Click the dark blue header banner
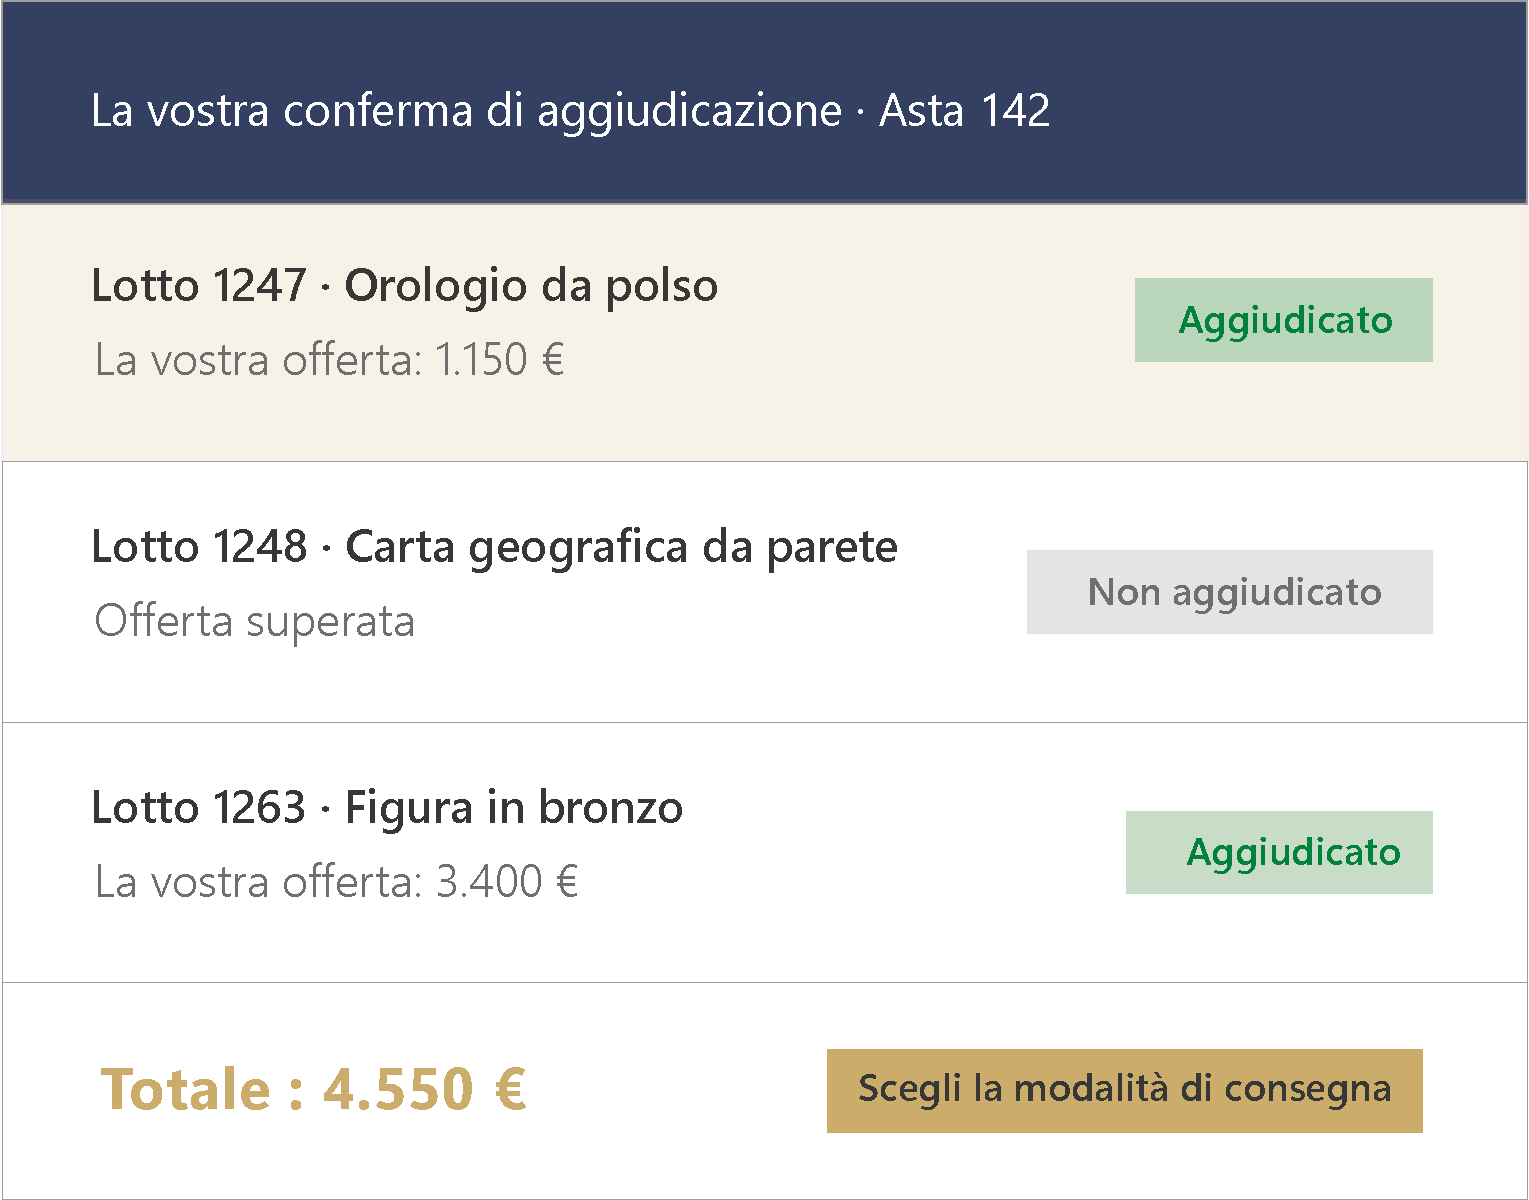Screen dimensions: 1529x1200 coord(764,103)
